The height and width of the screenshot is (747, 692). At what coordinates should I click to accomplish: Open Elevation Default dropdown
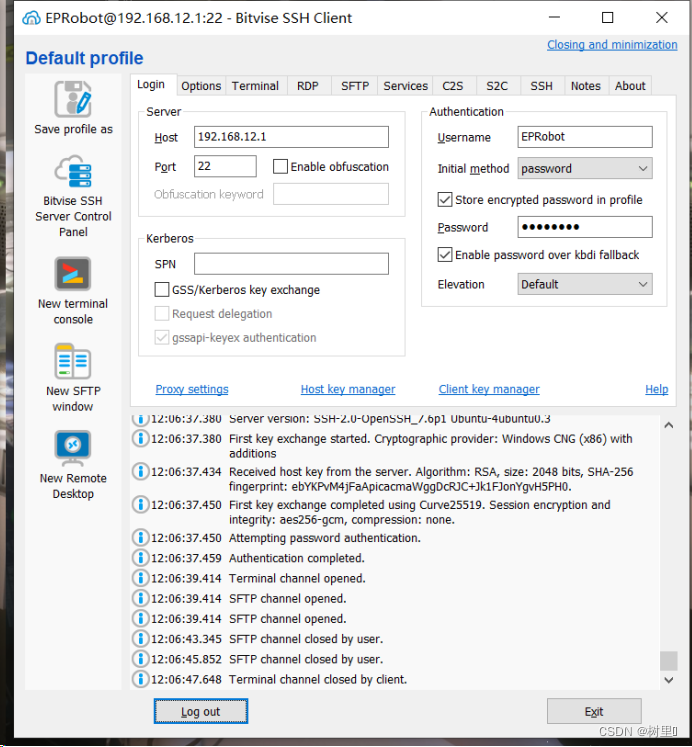coord(585,284)
